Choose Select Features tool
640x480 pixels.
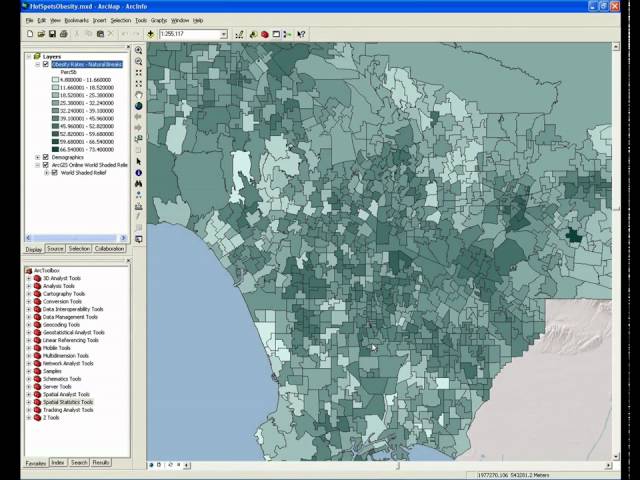tap(139, 139)
